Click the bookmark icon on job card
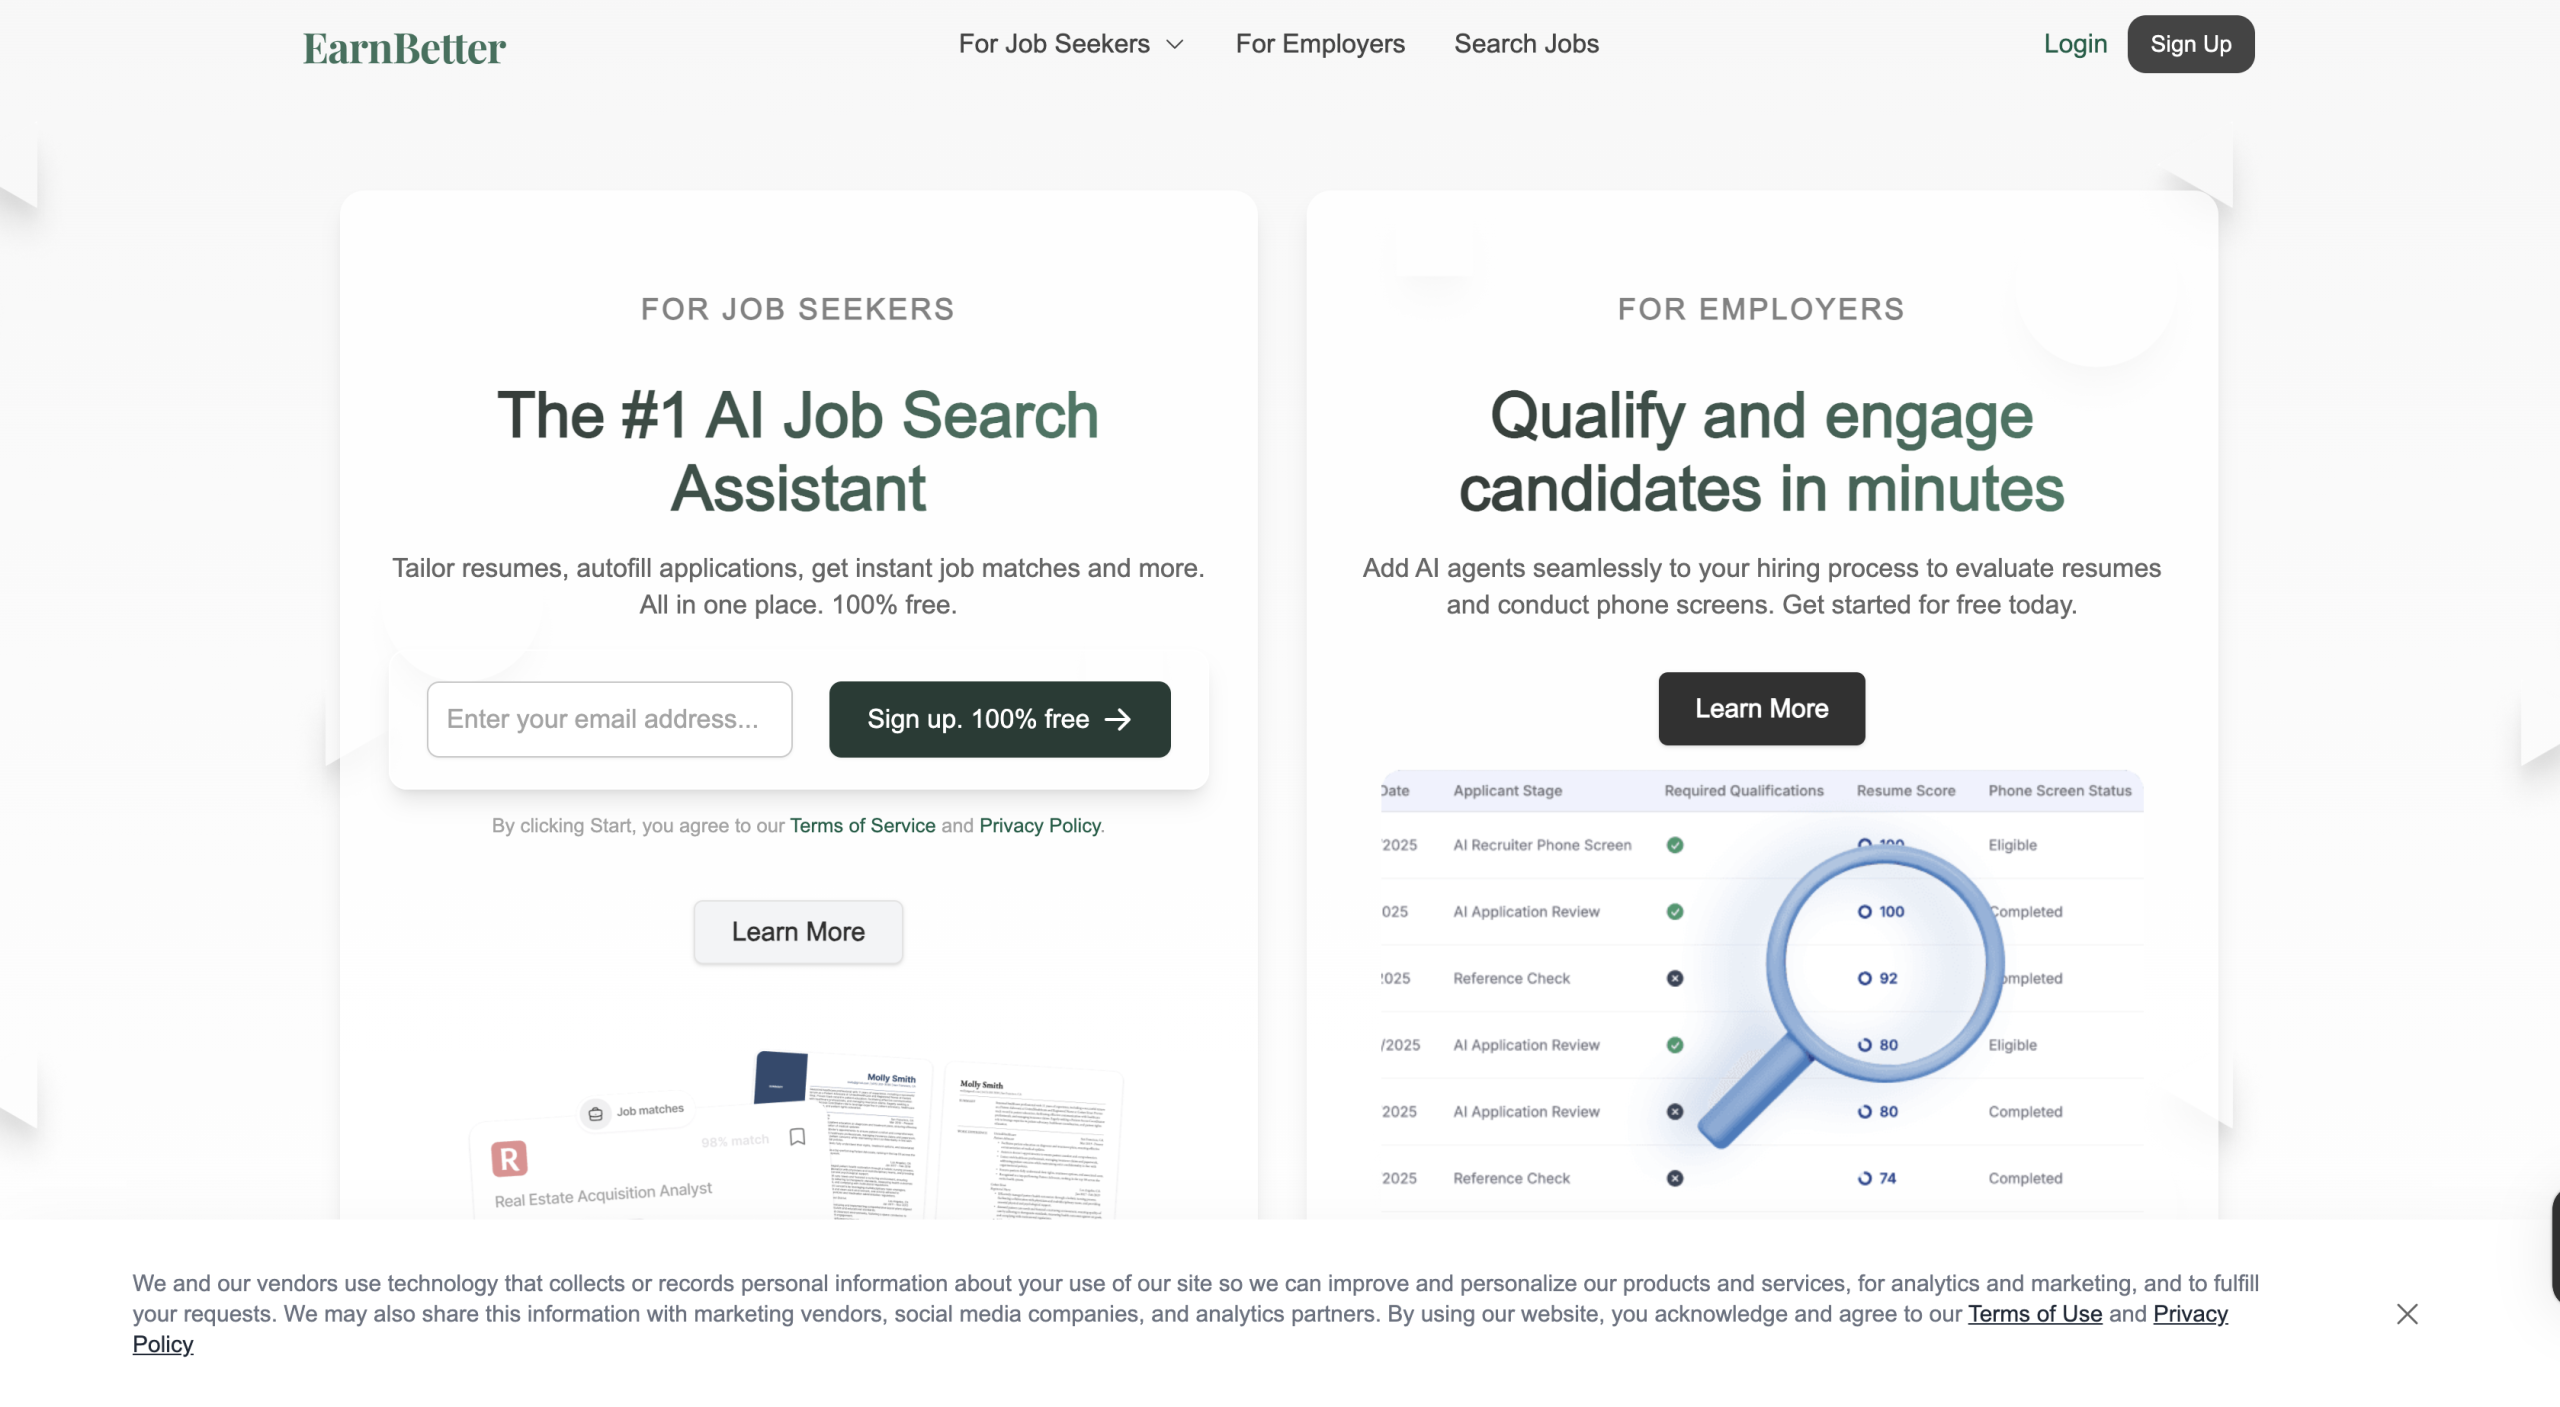Viewport: 2560px width, 1407px height. tap(797, 1137)
